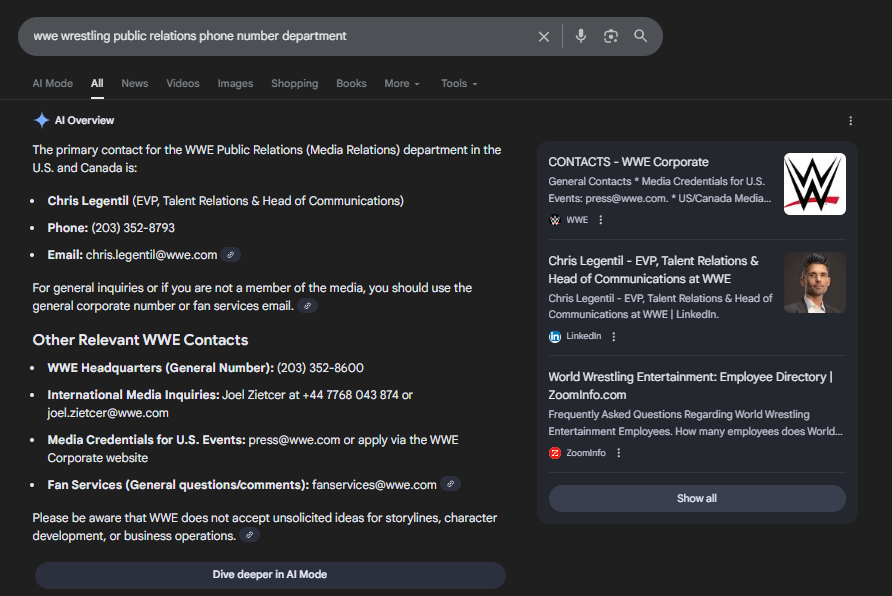Click the magnifying glass search icon
The width and height of the screenshot is (892, 596).
coord(641,36)
